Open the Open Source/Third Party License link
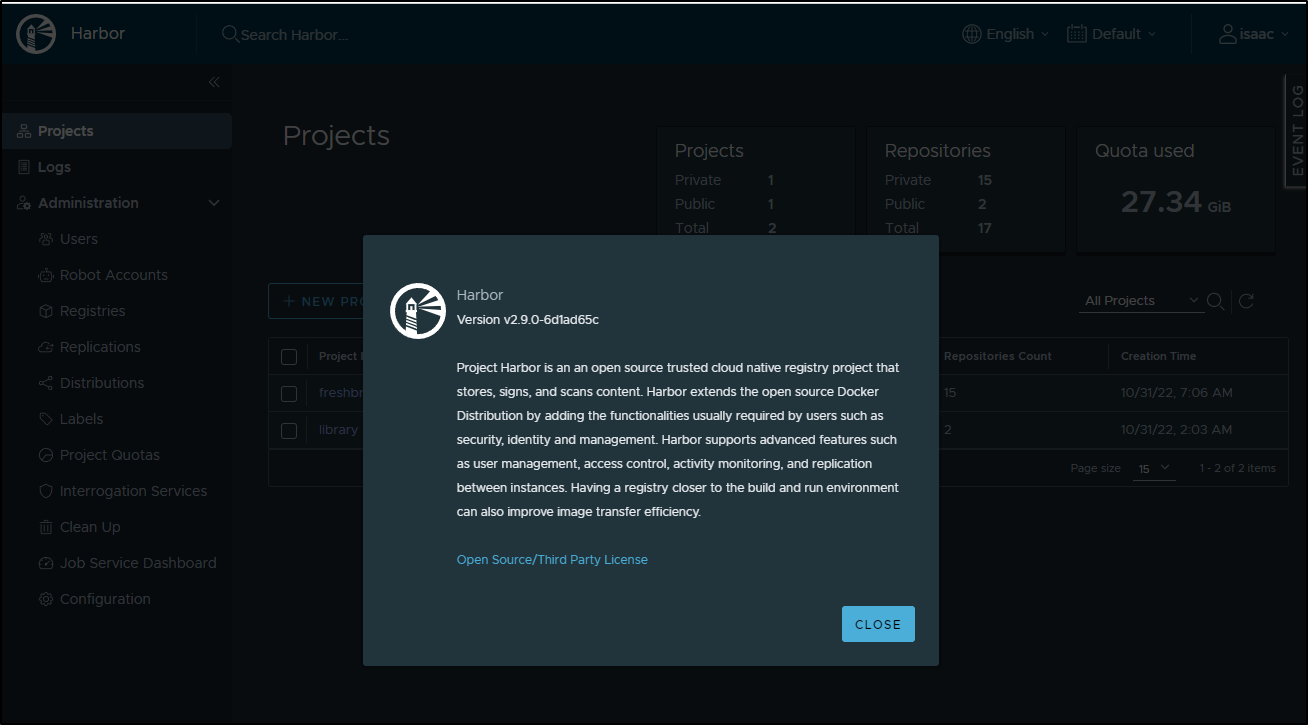The width and height of the screenshot is (1308, 725). click(x=552, y=560)
